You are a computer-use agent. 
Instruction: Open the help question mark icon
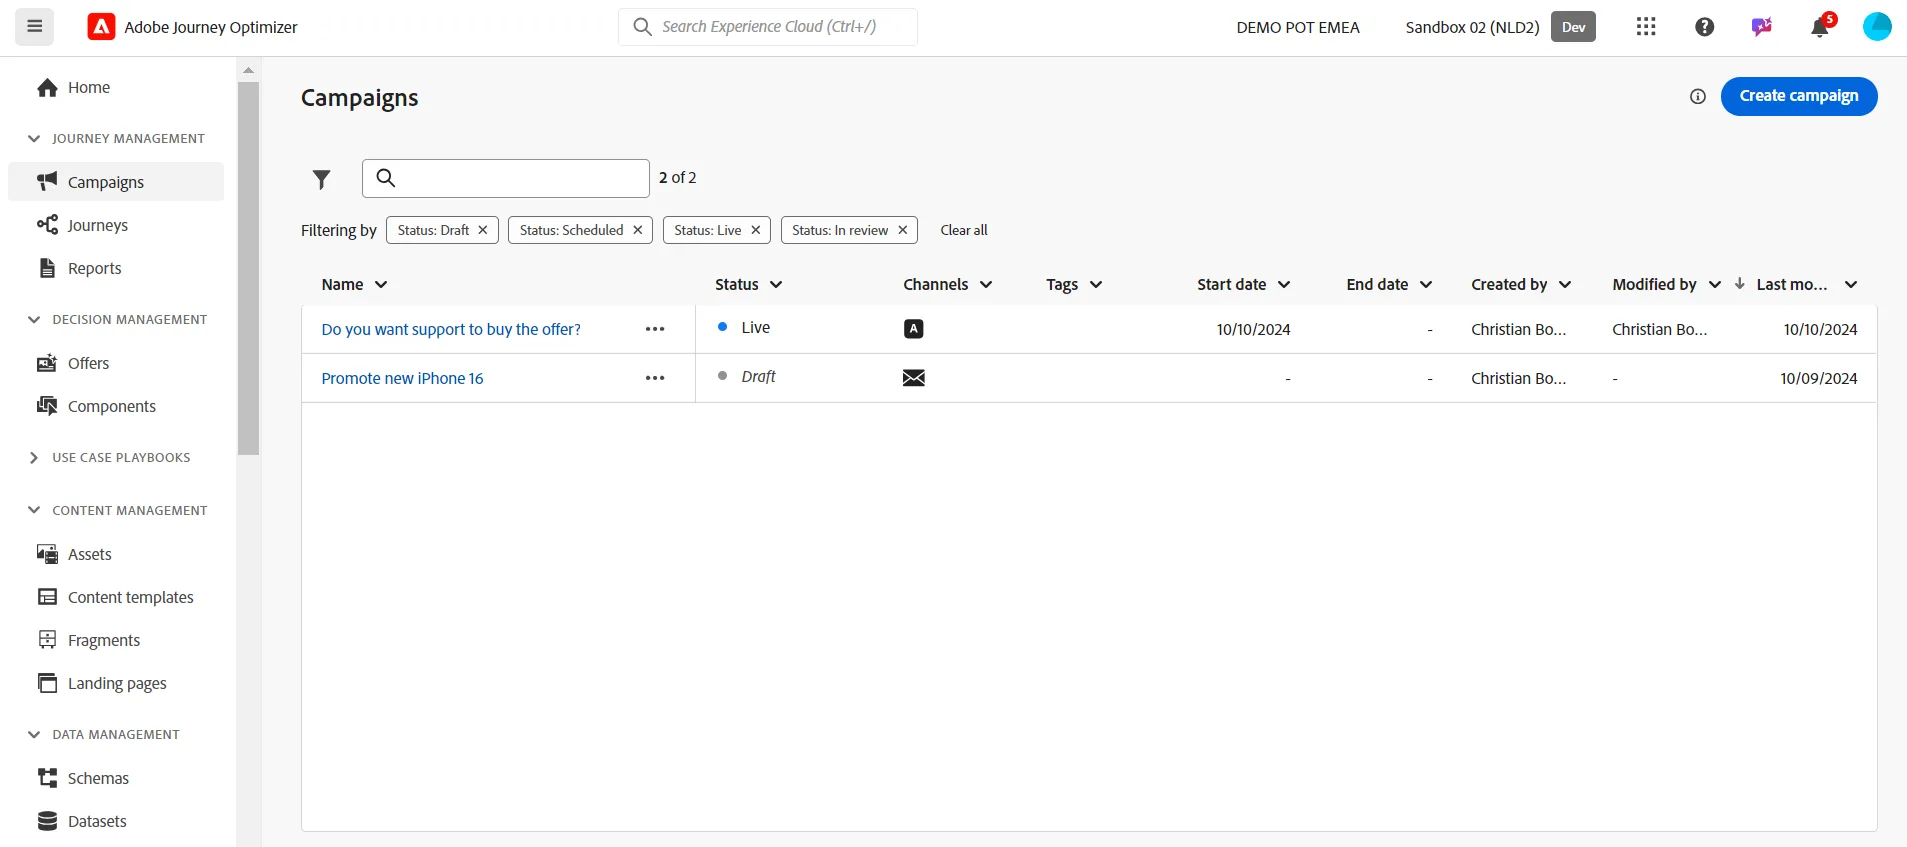1705,27
